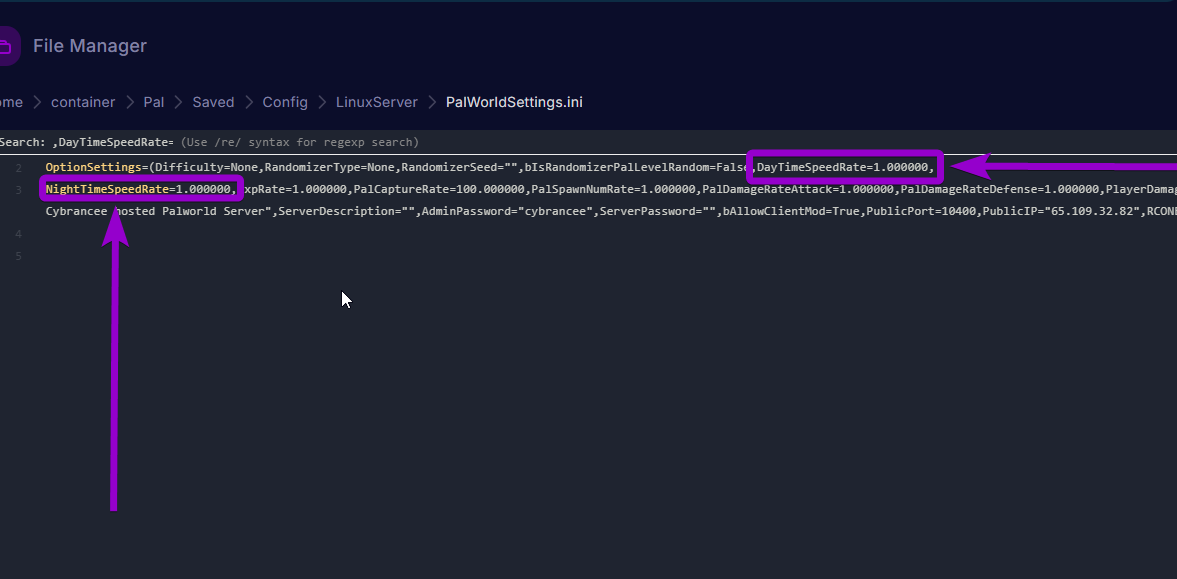Click the chevron before PalWorldSettings.ini
Screen dimensions: 1177x579
[x=432, y=102]
